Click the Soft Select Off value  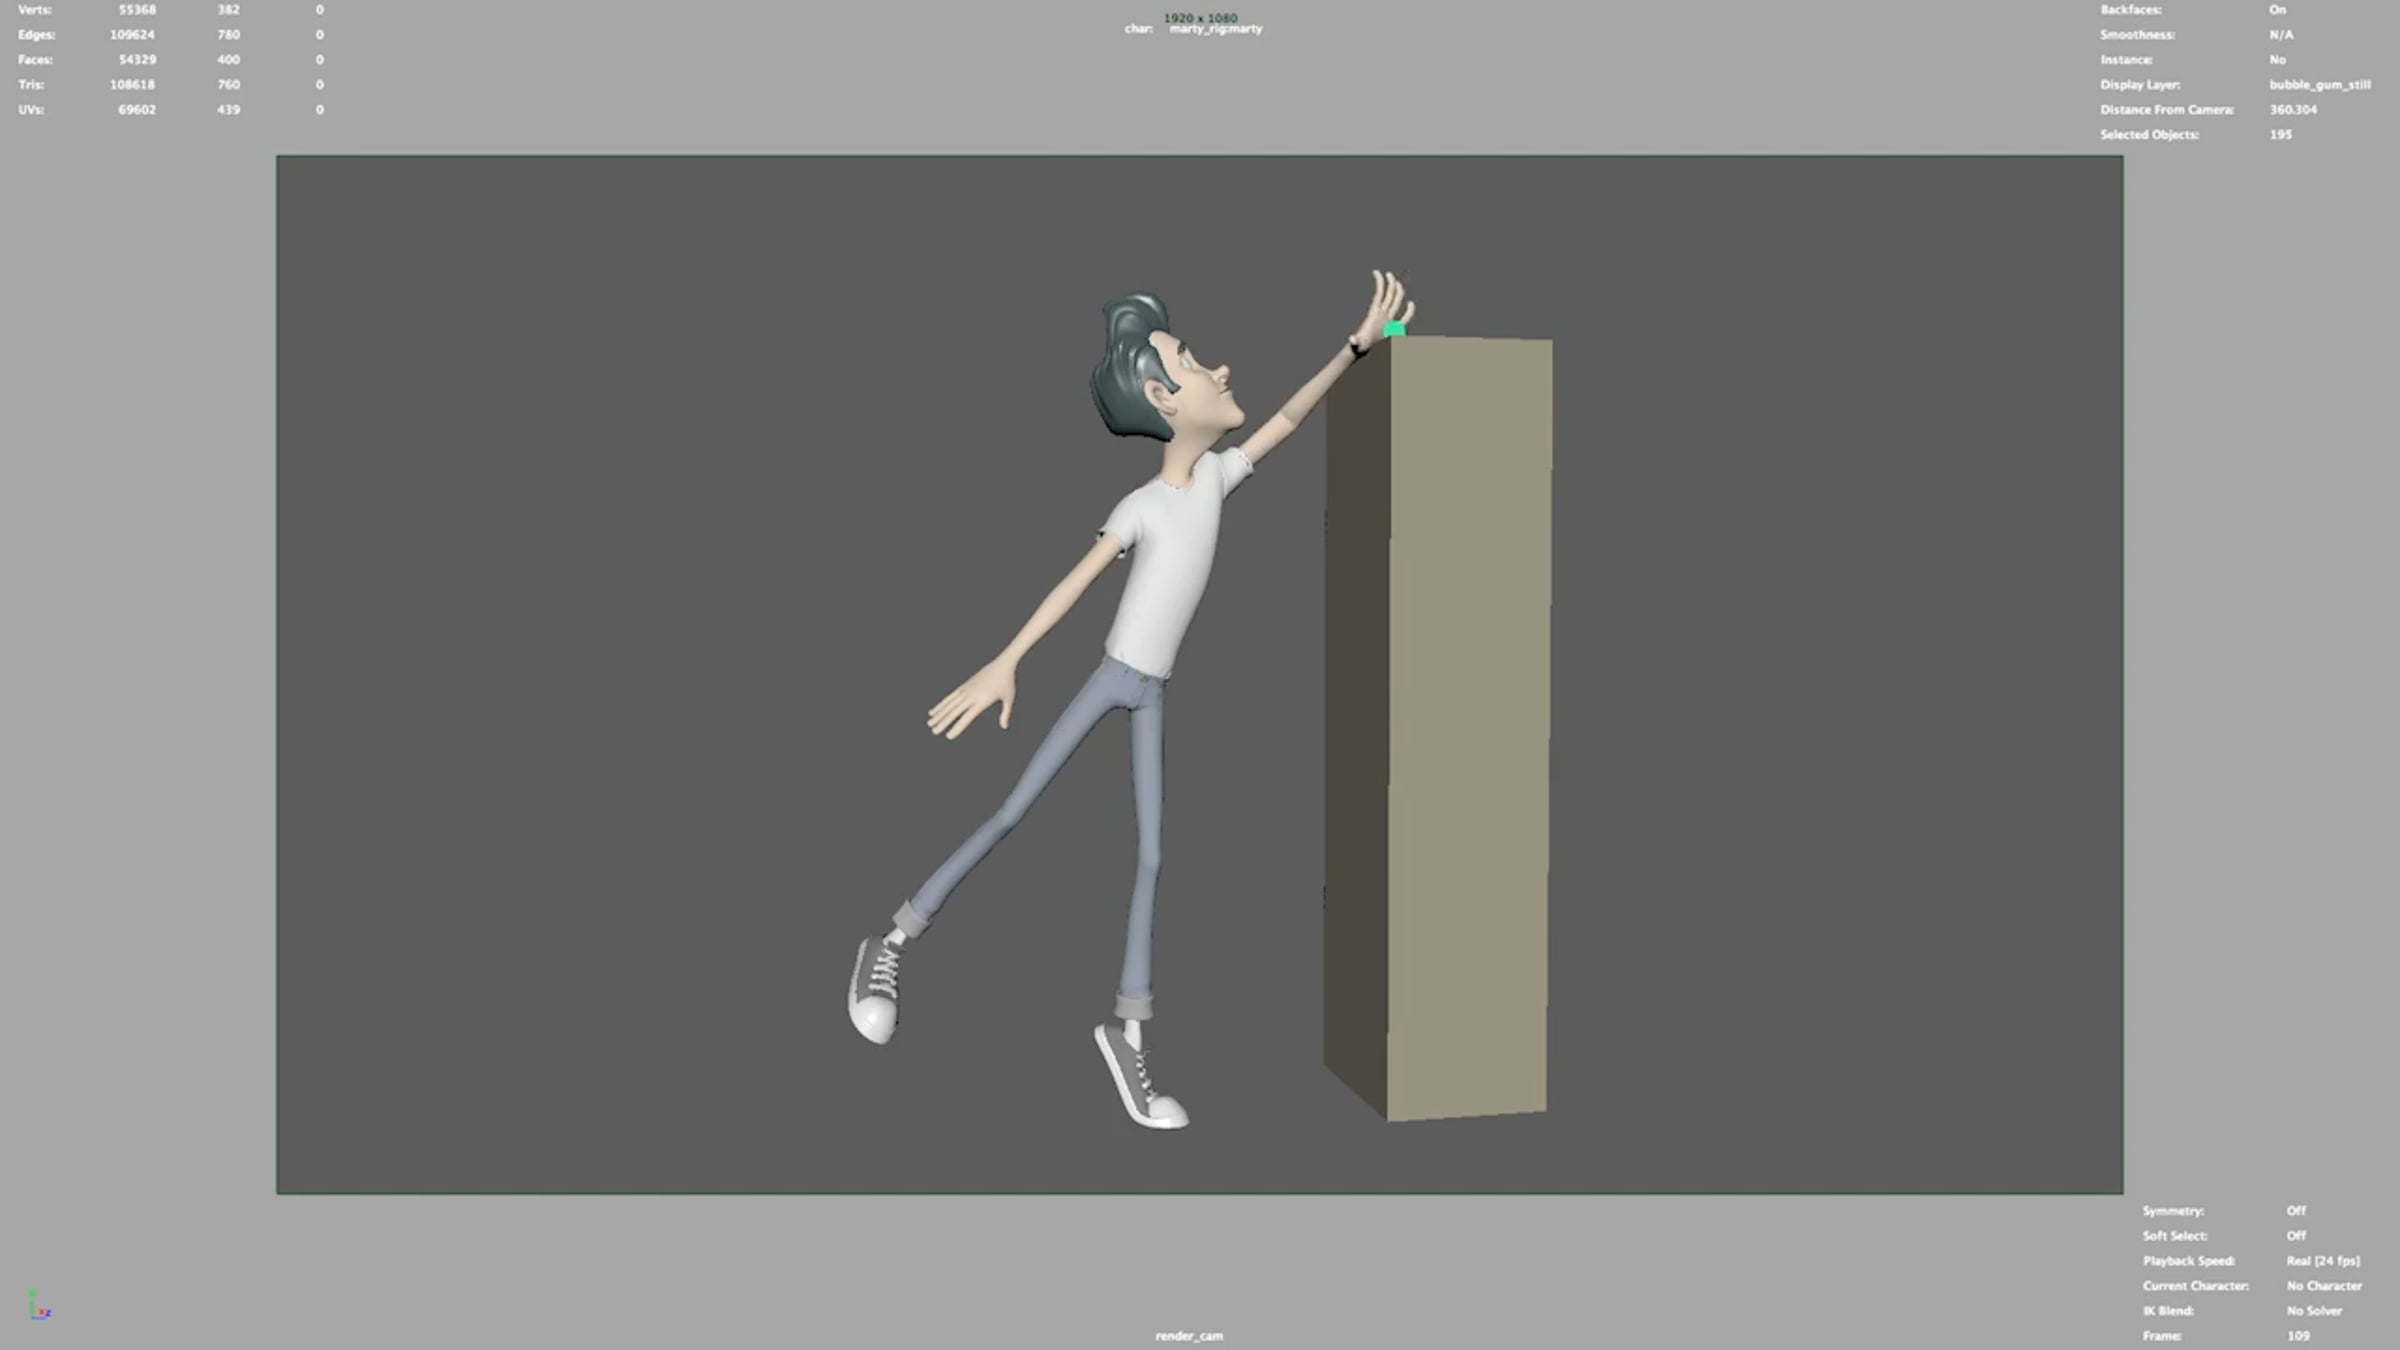pyautogui.click(x=2295, y=1236)
